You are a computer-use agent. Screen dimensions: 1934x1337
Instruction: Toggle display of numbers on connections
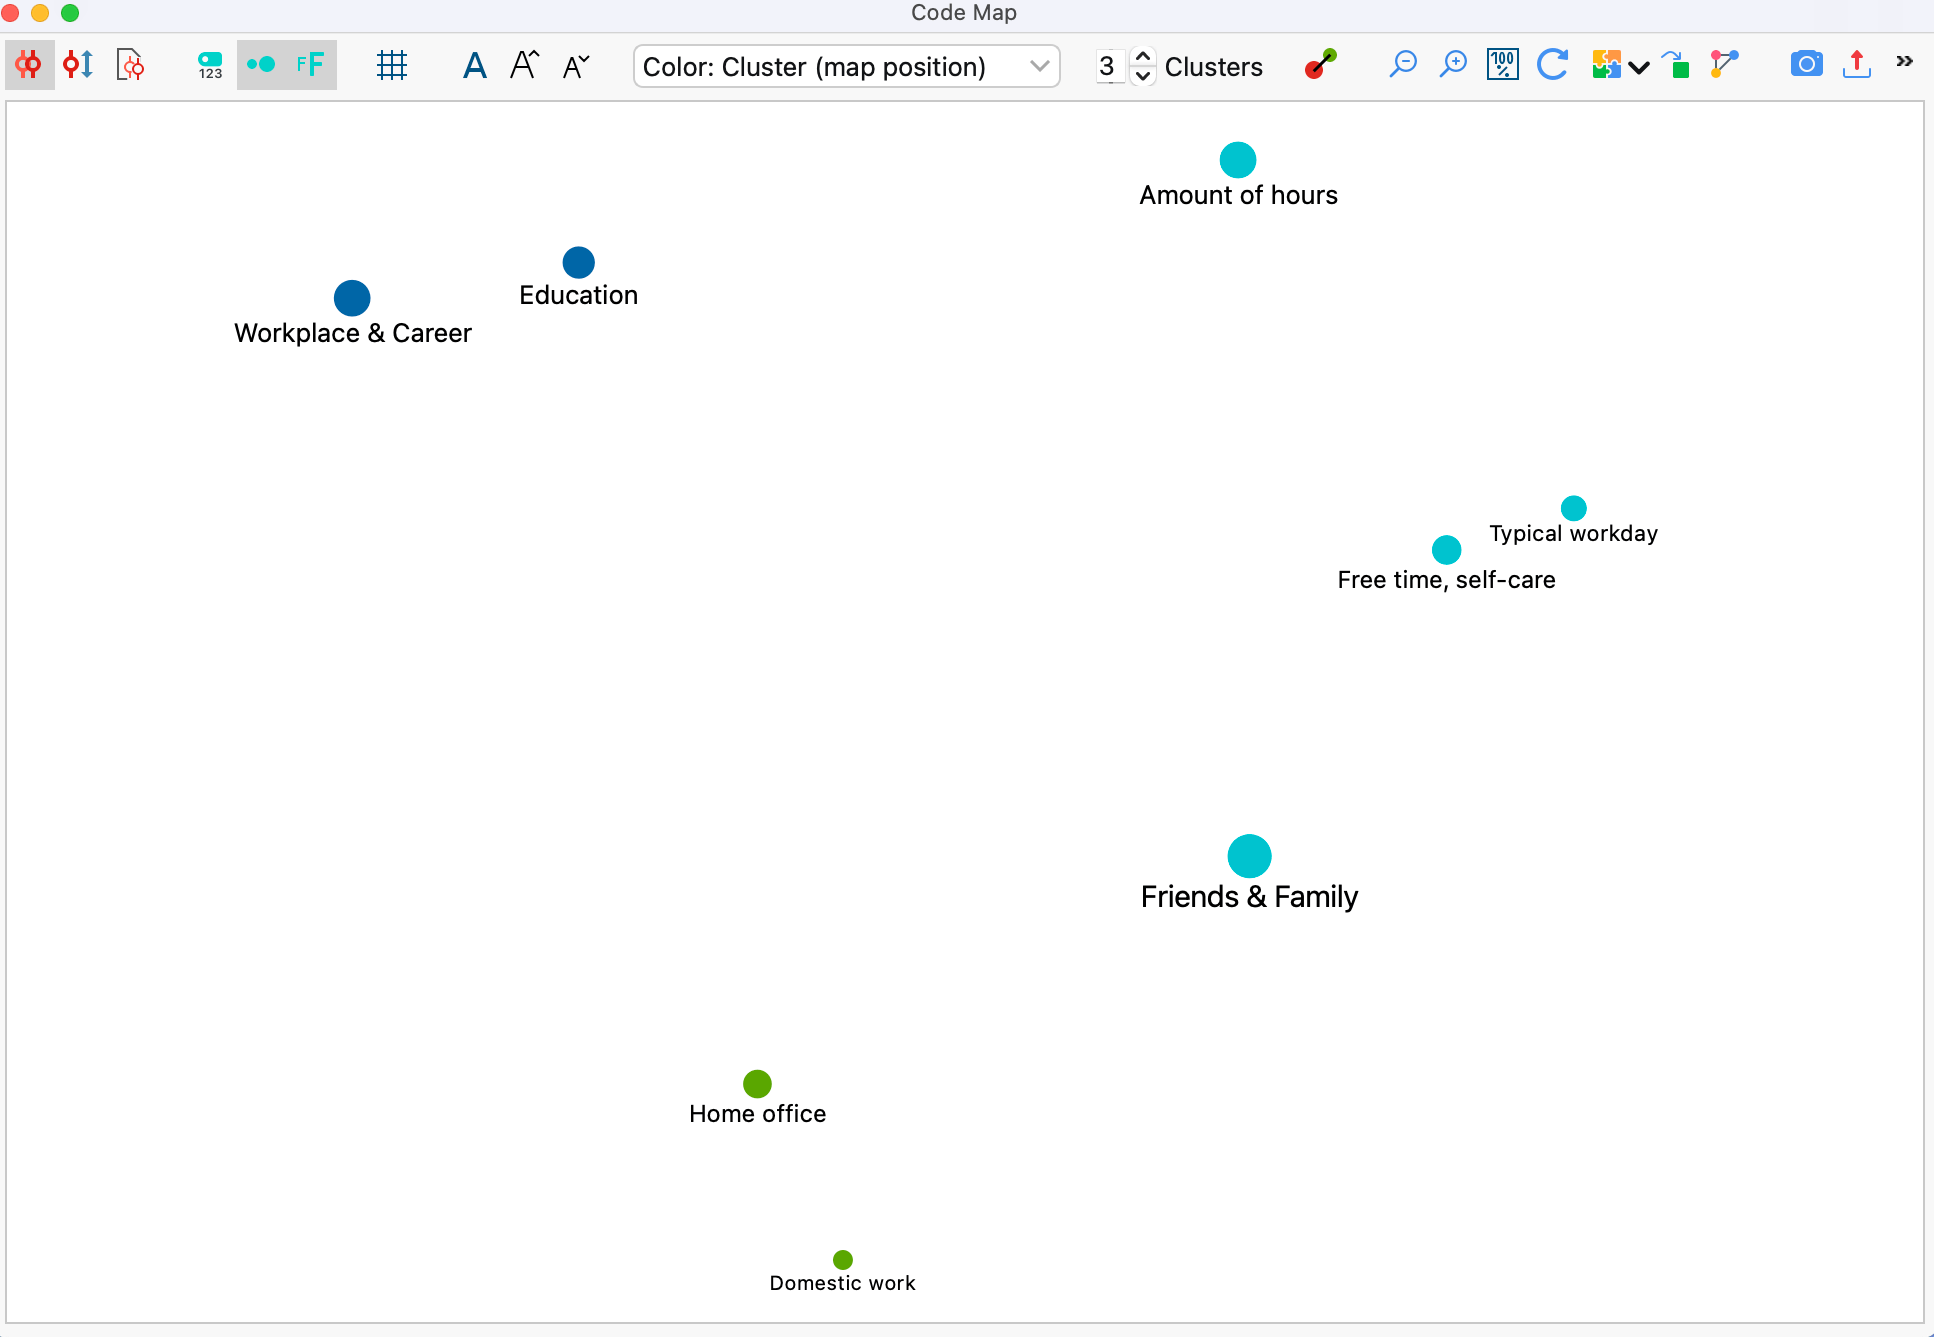tap(209, 64)
